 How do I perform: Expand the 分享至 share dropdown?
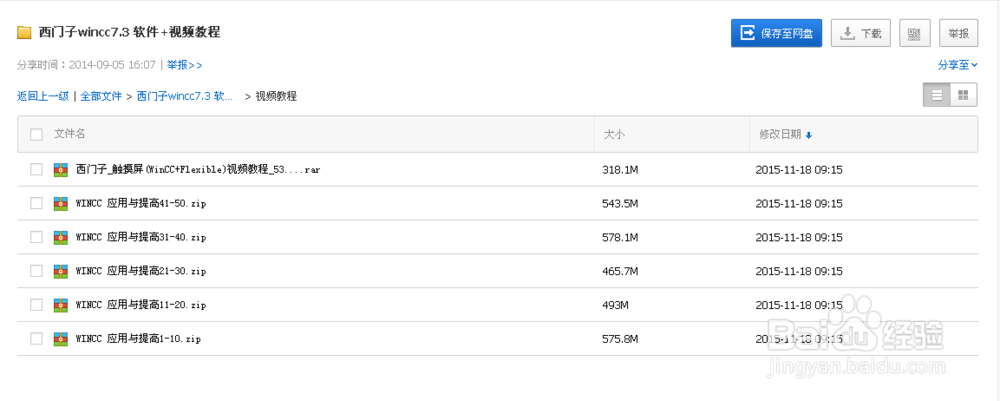(x=957, y=65)
